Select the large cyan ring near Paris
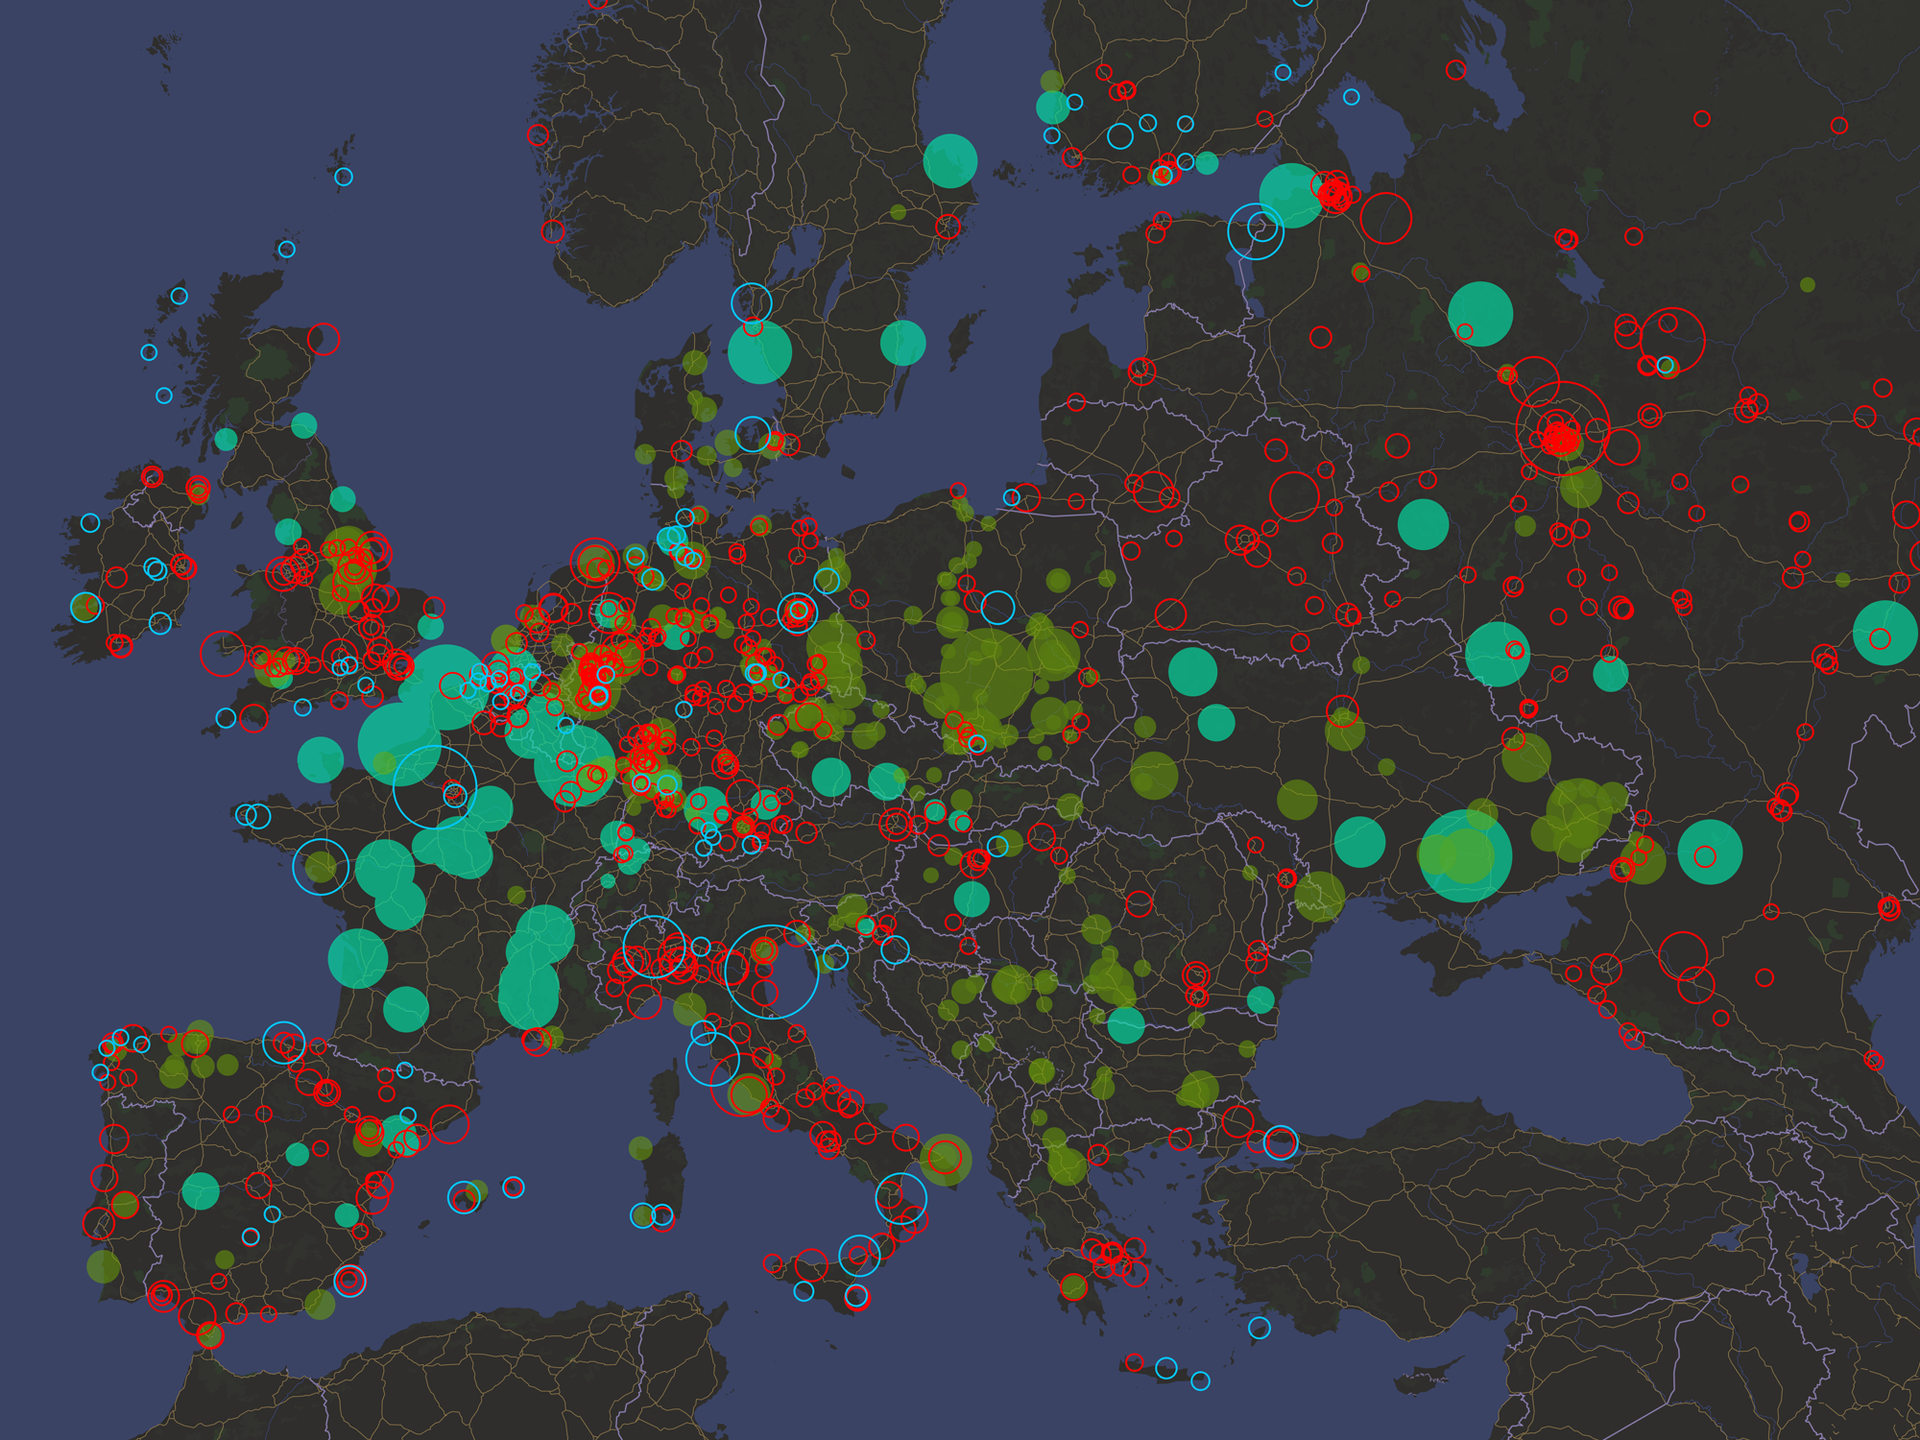Viewport: 1920px width, 1440px height. [x=435, y=787]
